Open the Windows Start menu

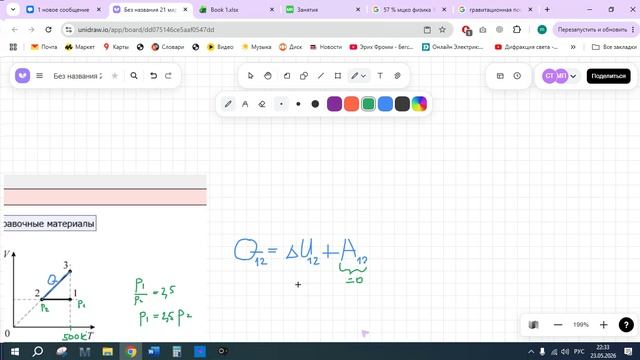coord(14,351)
